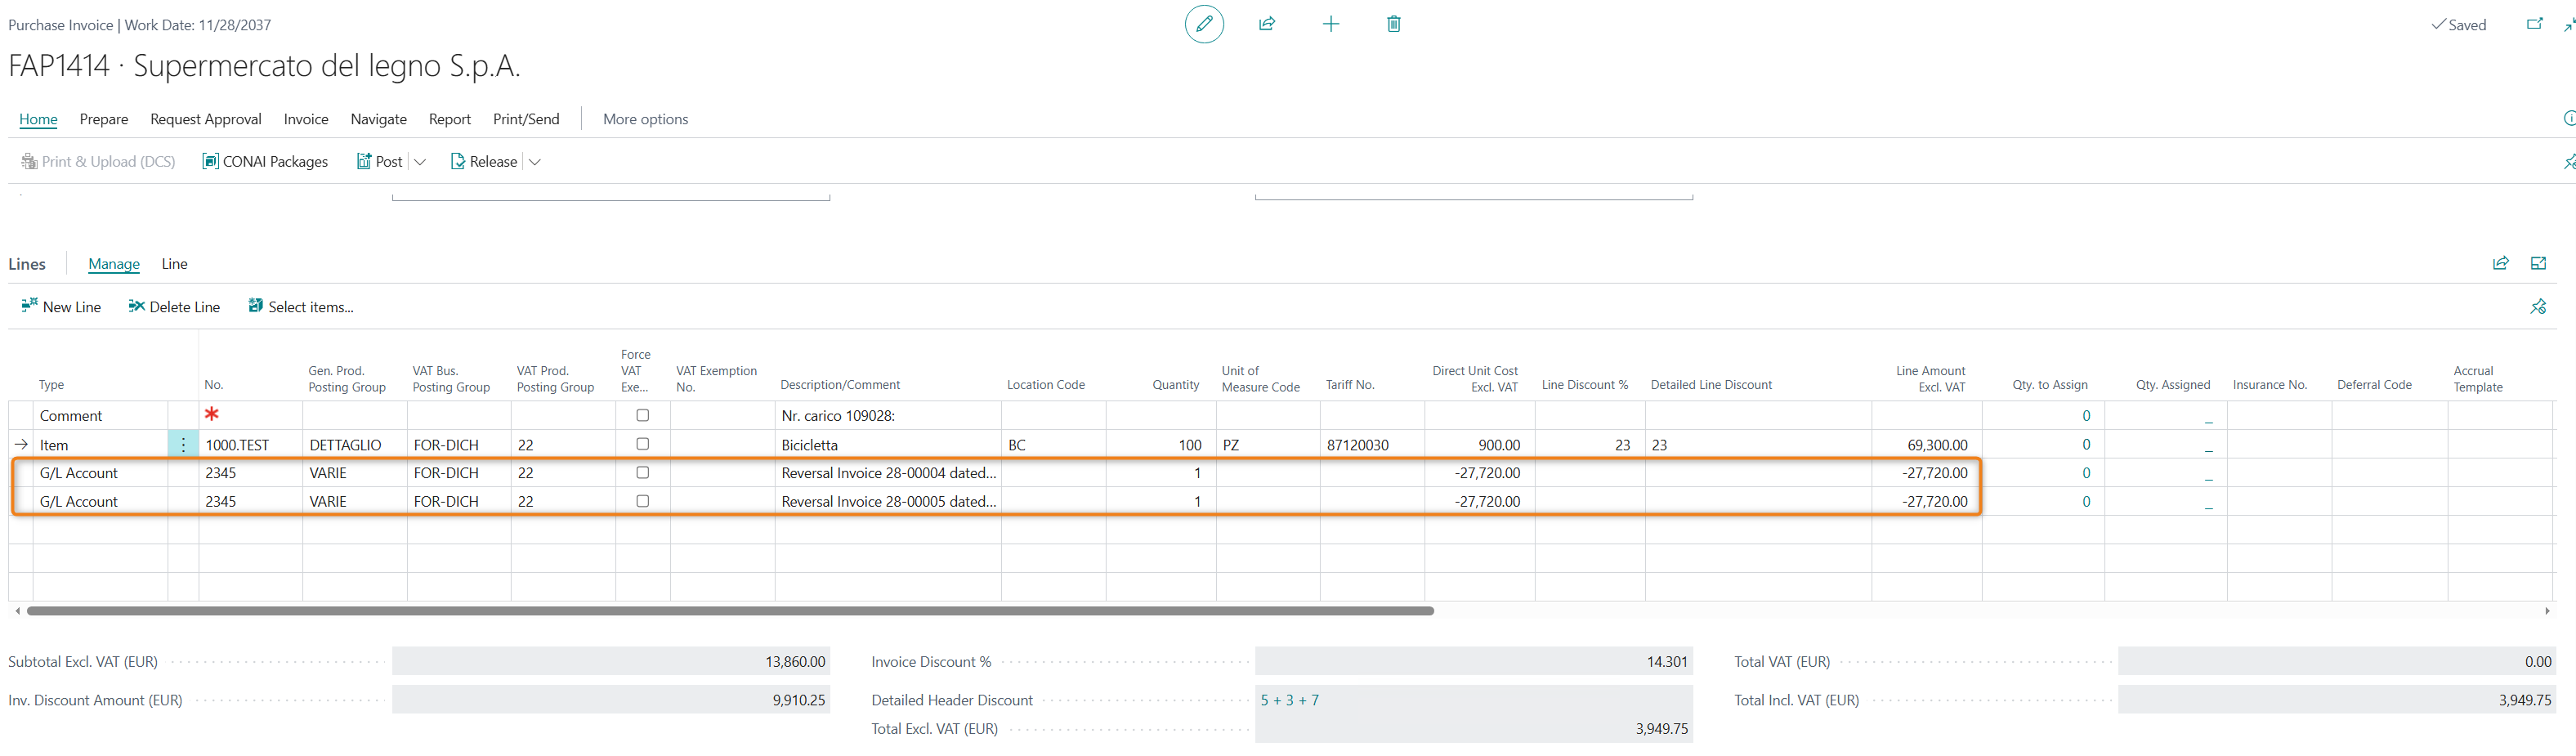Click the horizontal scrollbar of the lines grid
Viewport: 2576px width, 756px height.
[x=730, y=610]
